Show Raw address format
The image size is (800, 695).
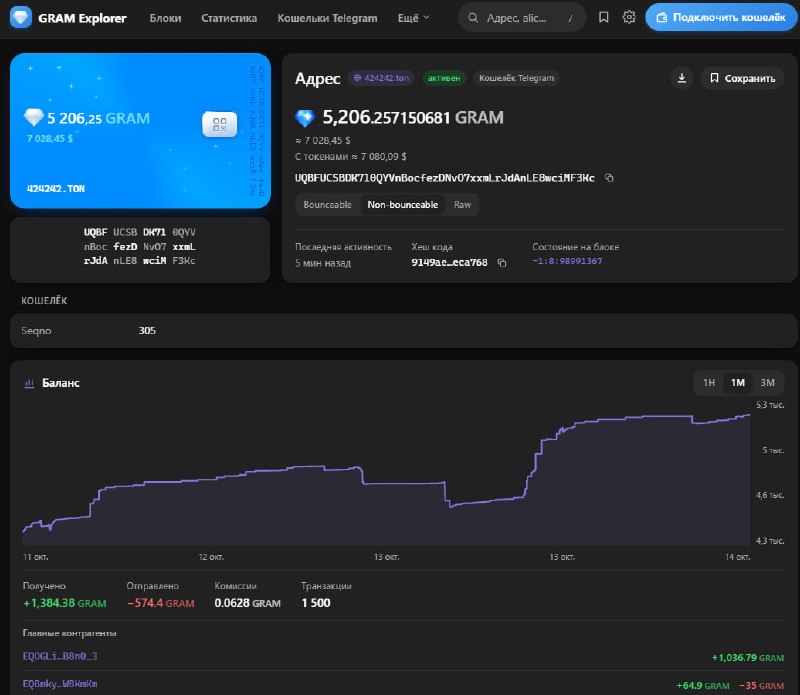[x=462, y=205]
